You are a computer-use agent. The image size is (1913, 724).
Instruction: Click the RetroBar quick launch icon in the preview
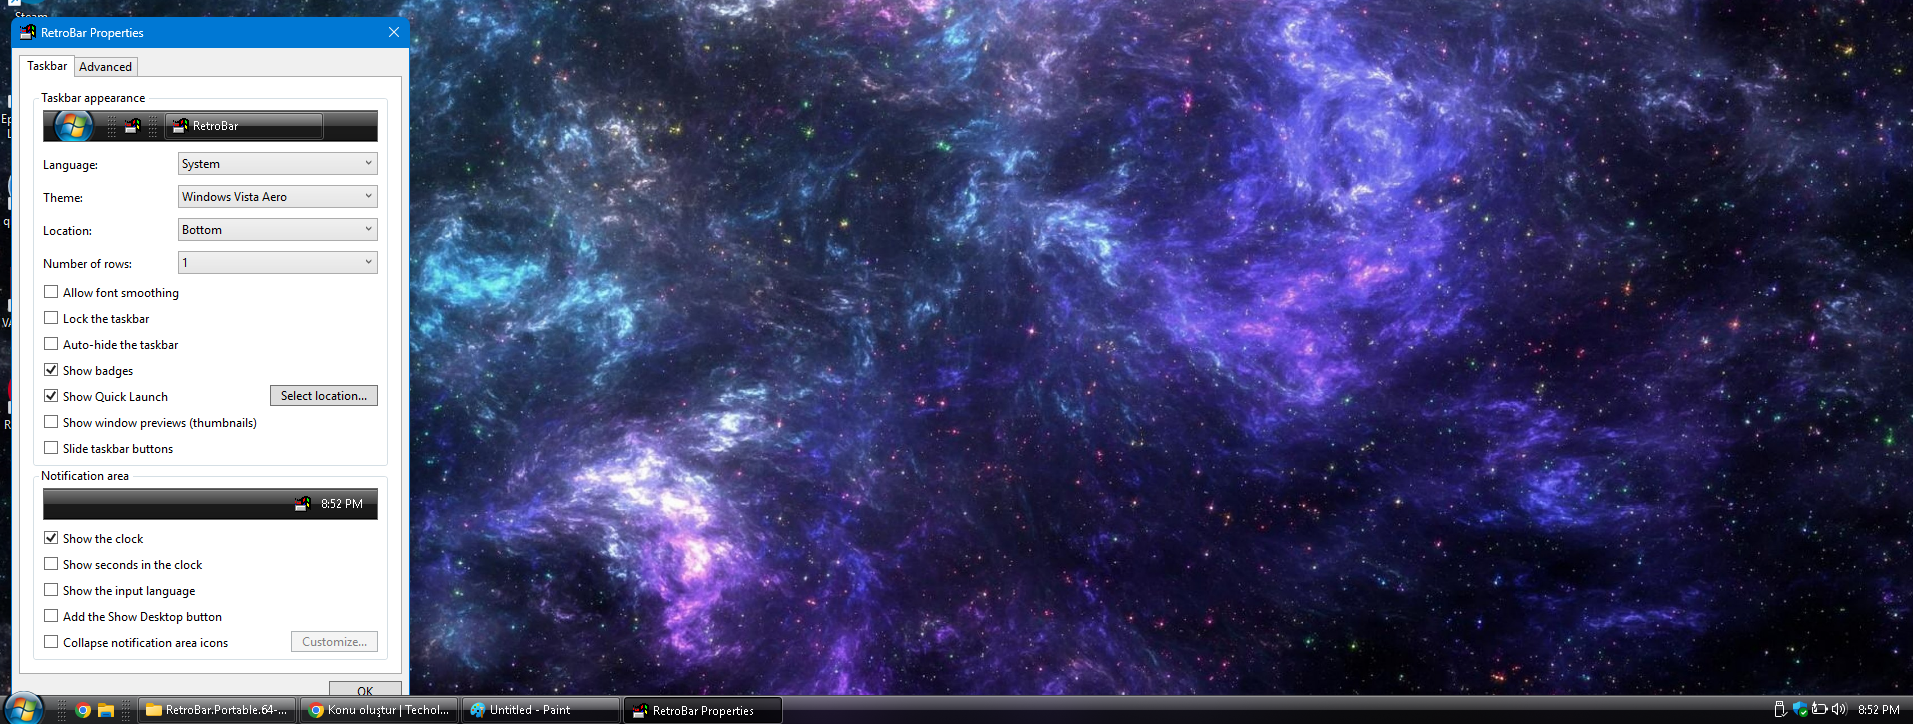(132, 126)
